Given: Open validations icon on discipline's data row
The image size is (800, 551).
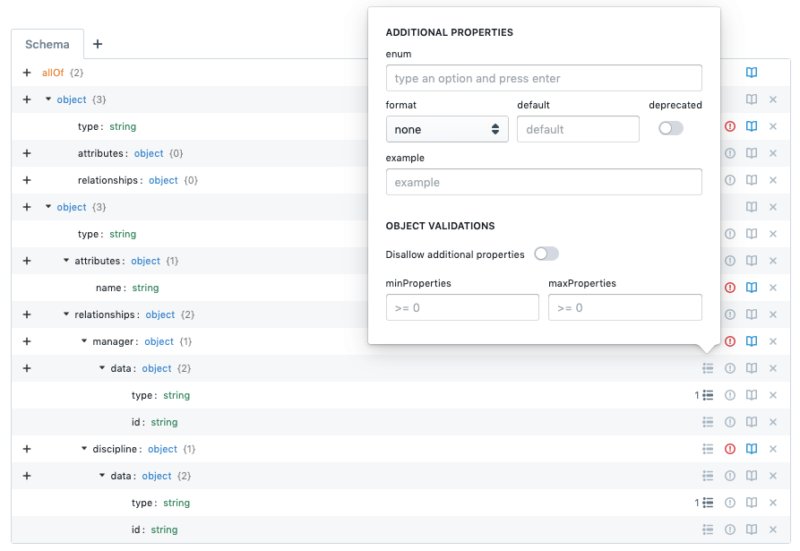Looking at the screenshot, I should 708,476.
